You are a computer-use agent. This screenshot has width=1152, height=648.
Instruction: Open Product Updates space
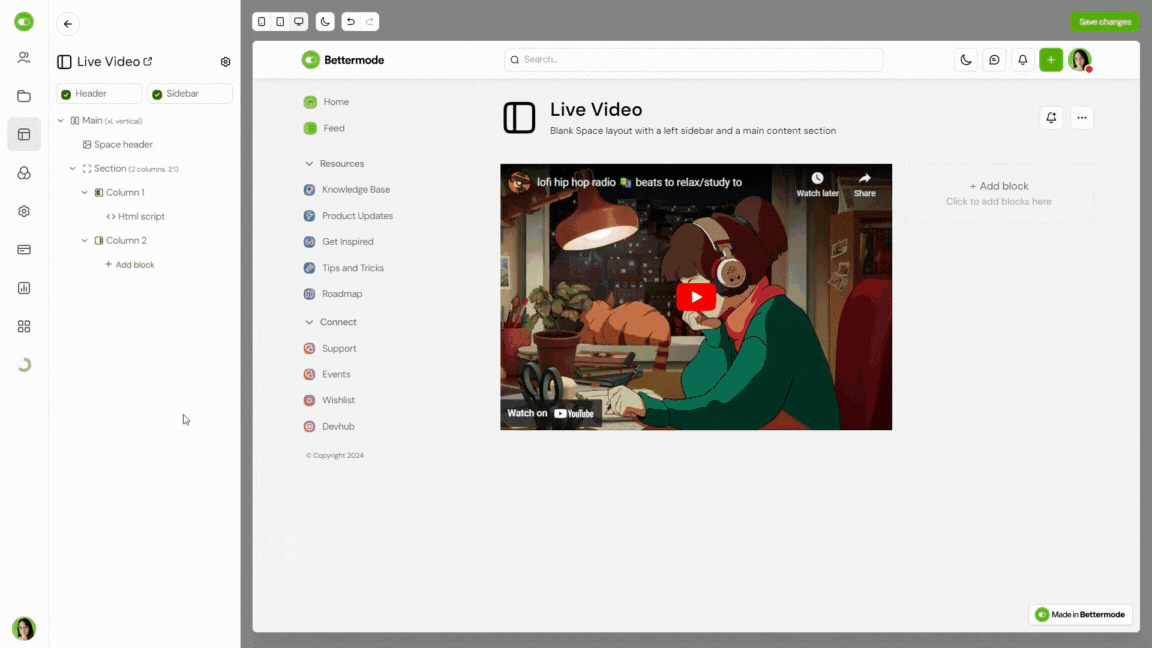click(348, 216)
